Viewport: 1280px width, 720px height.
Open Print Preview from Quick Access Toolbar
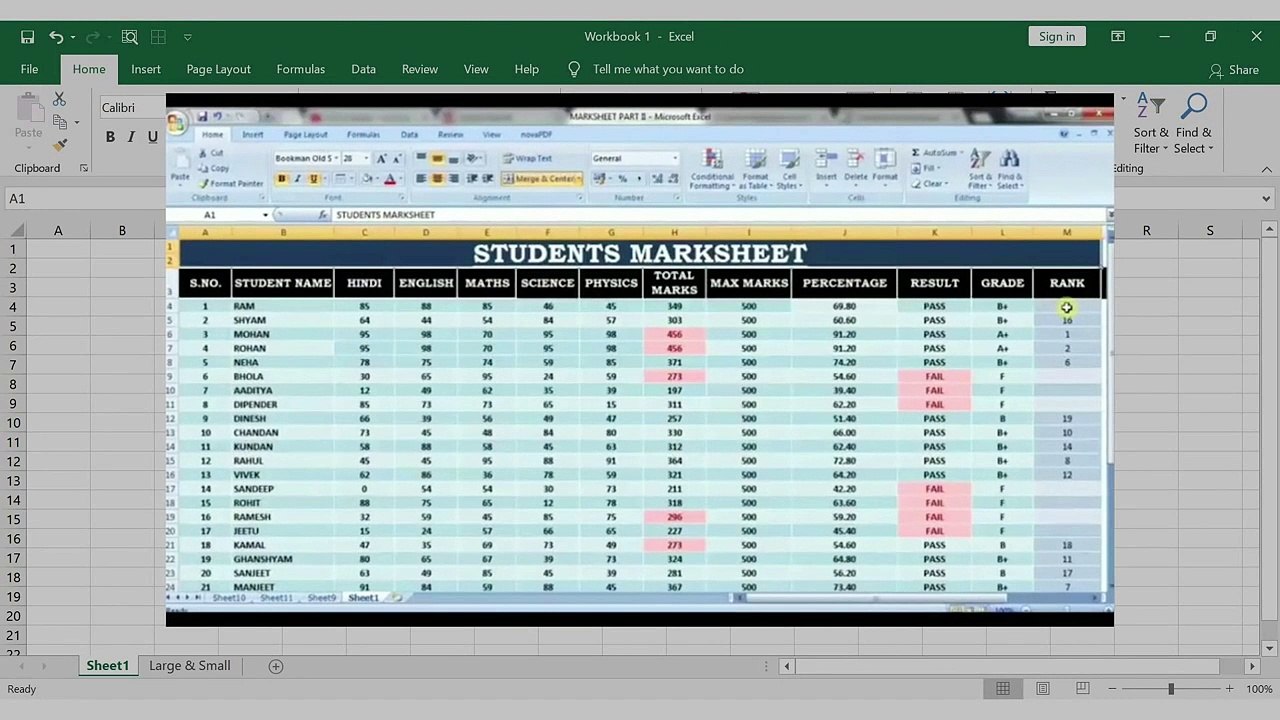coord(129,37)
